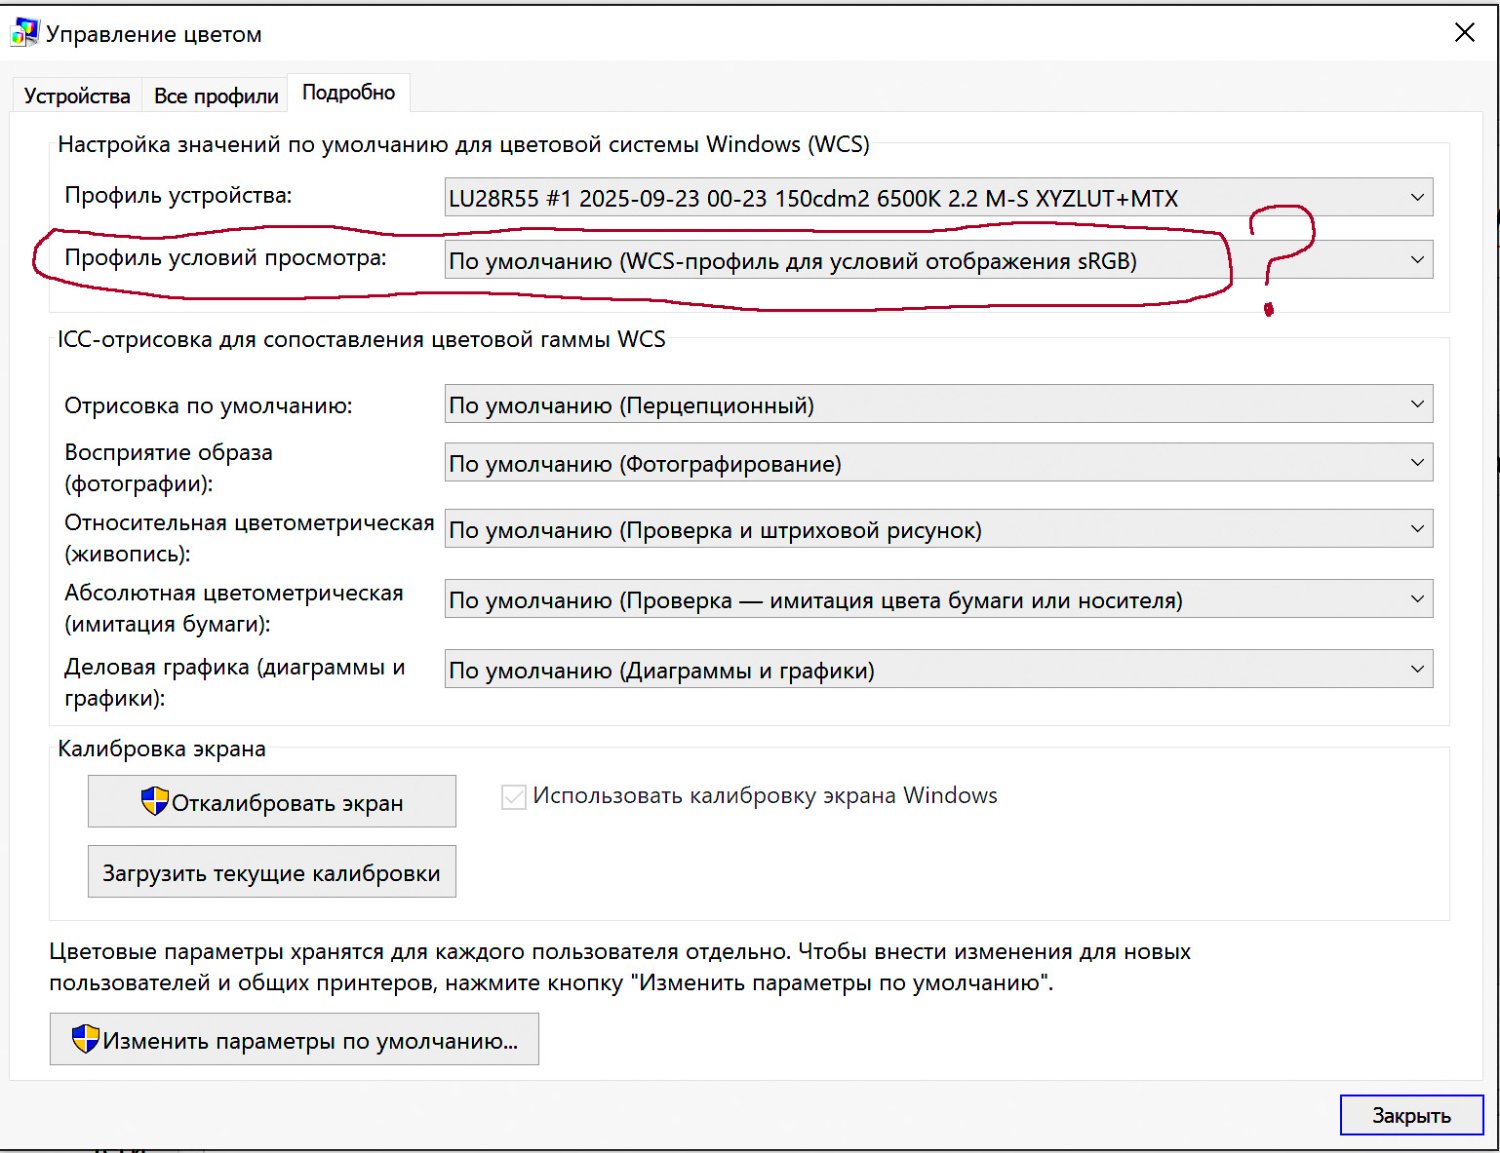
Task: Click the Калибровка экрана group heading
Action: point(162,749)
